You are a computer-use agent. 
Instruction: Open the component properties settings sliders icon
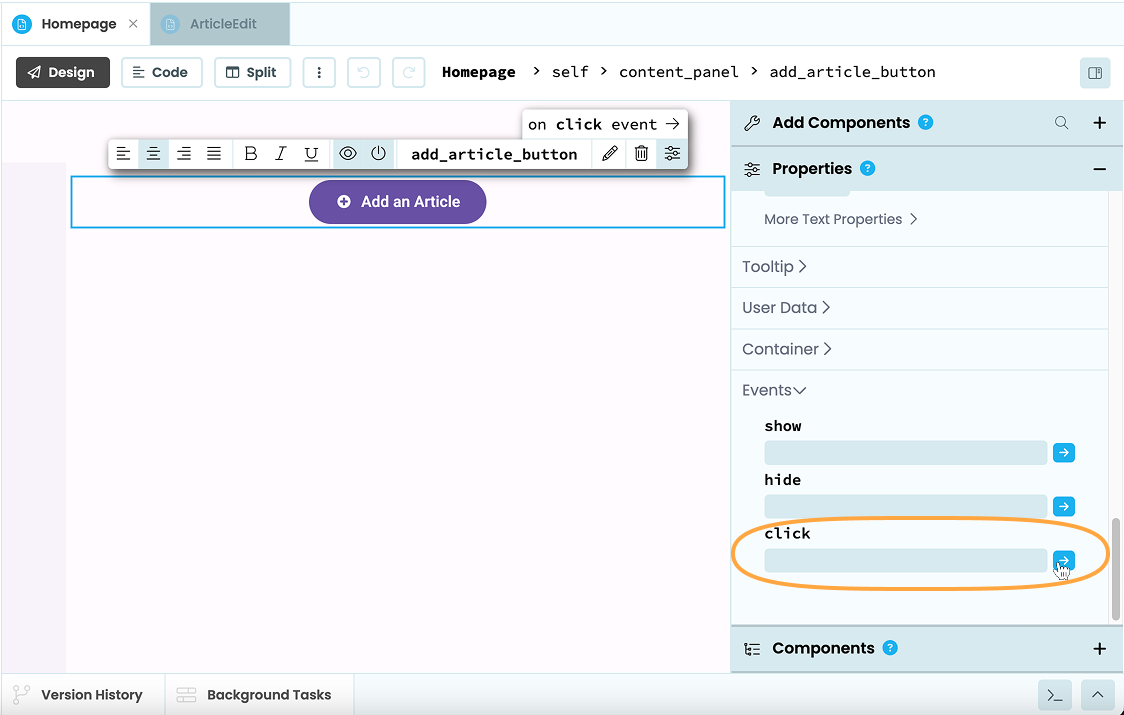click(671, 153)
